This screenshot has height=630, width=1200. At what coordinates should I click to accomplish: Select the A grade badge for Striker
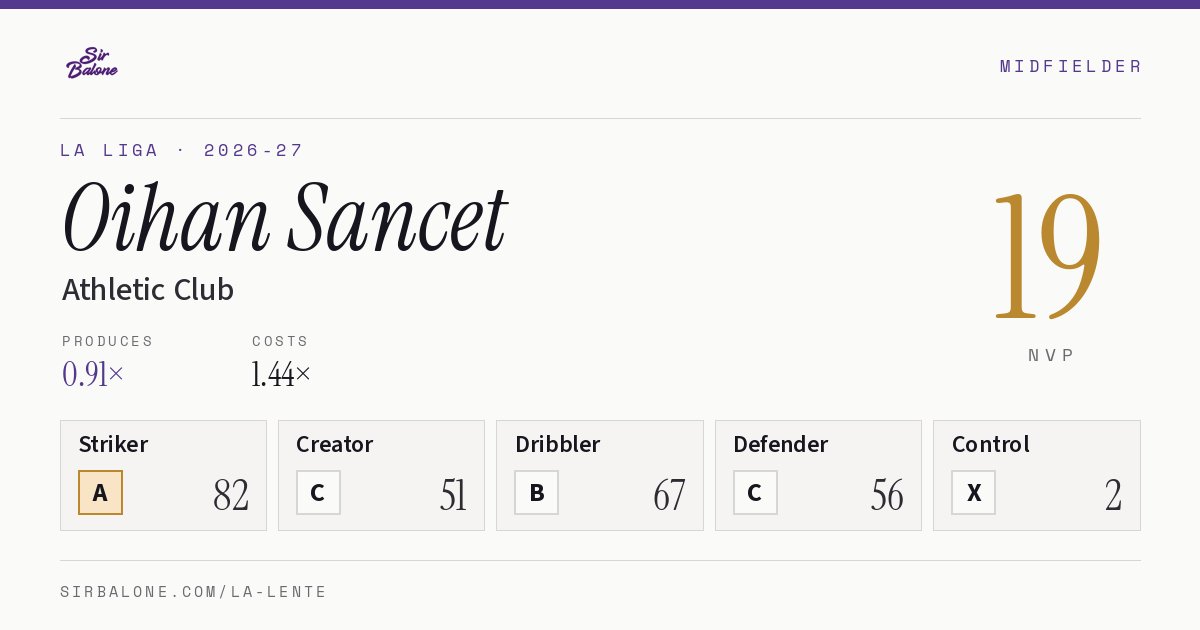[x=100, y=493]
